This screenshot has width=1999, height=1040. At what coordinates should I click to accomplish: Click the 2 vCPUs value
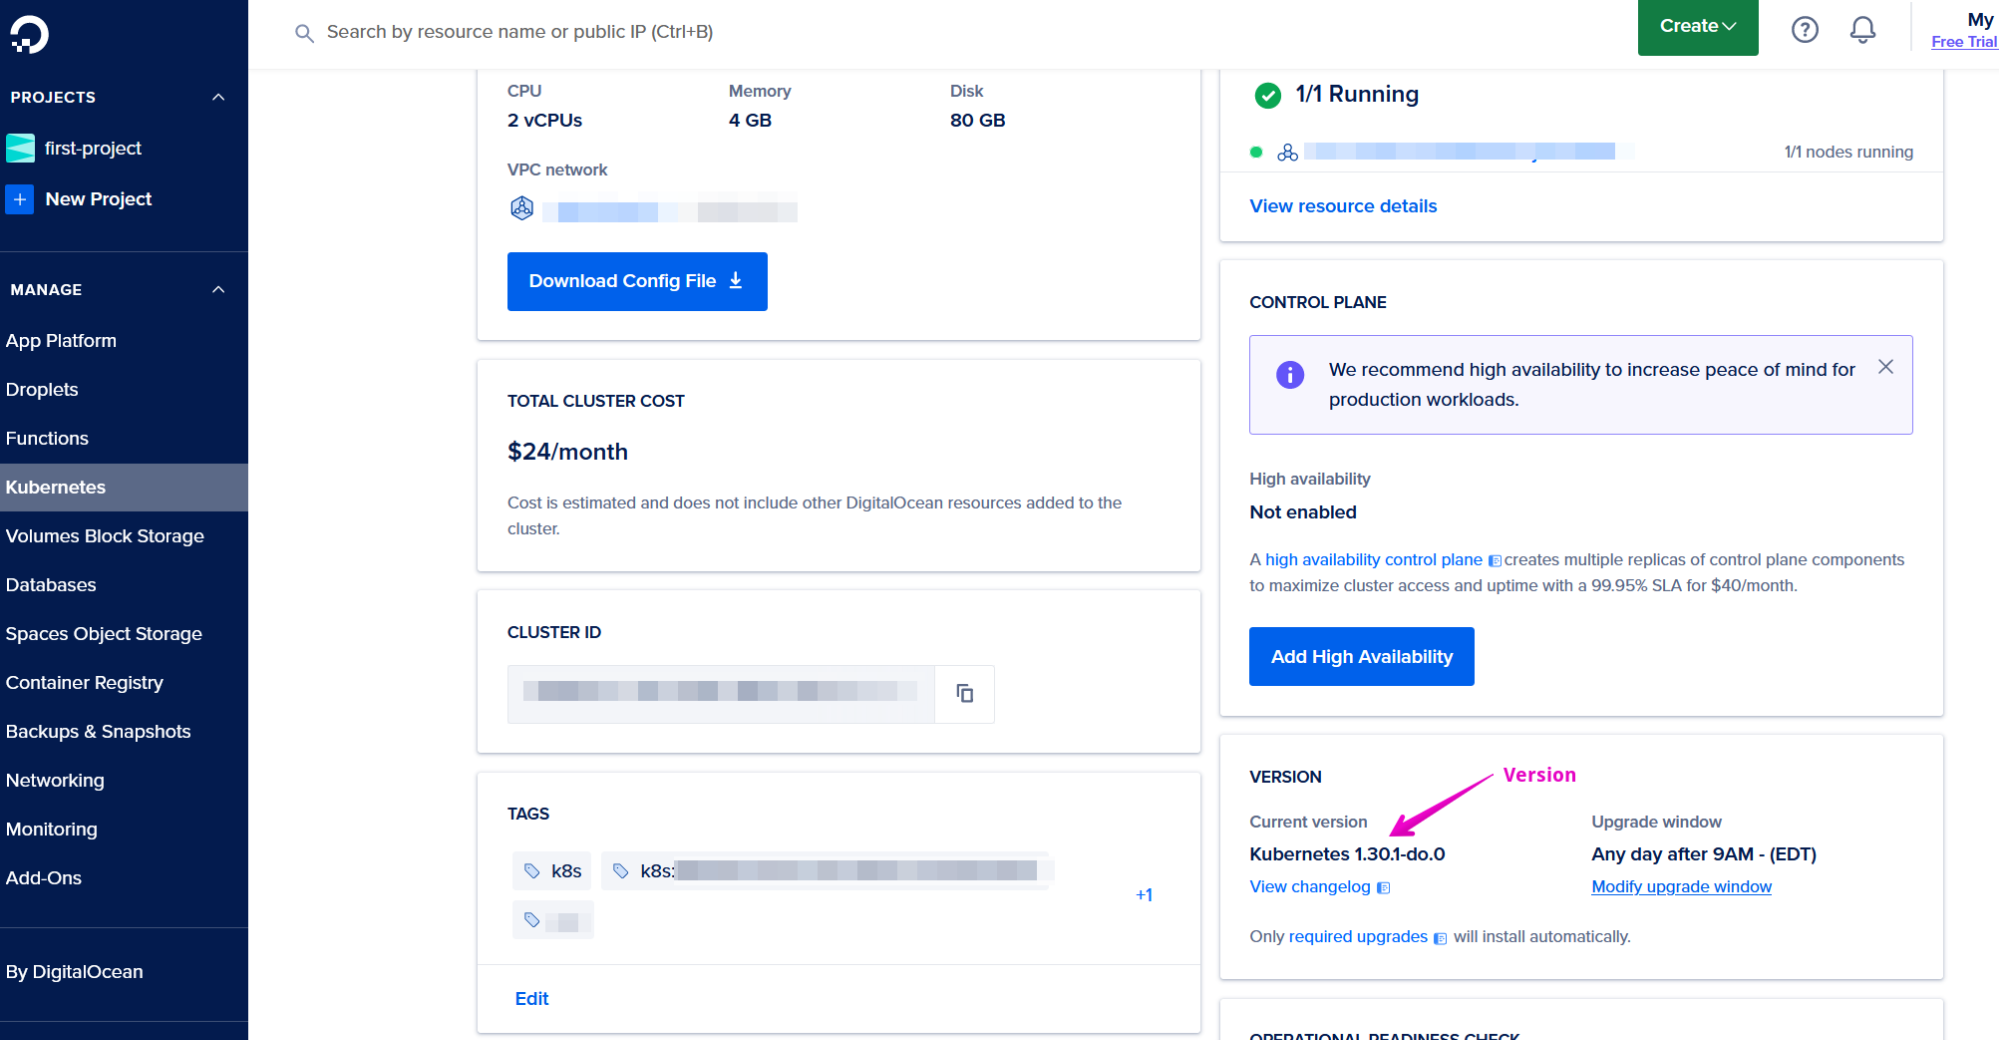pos(545,120)
